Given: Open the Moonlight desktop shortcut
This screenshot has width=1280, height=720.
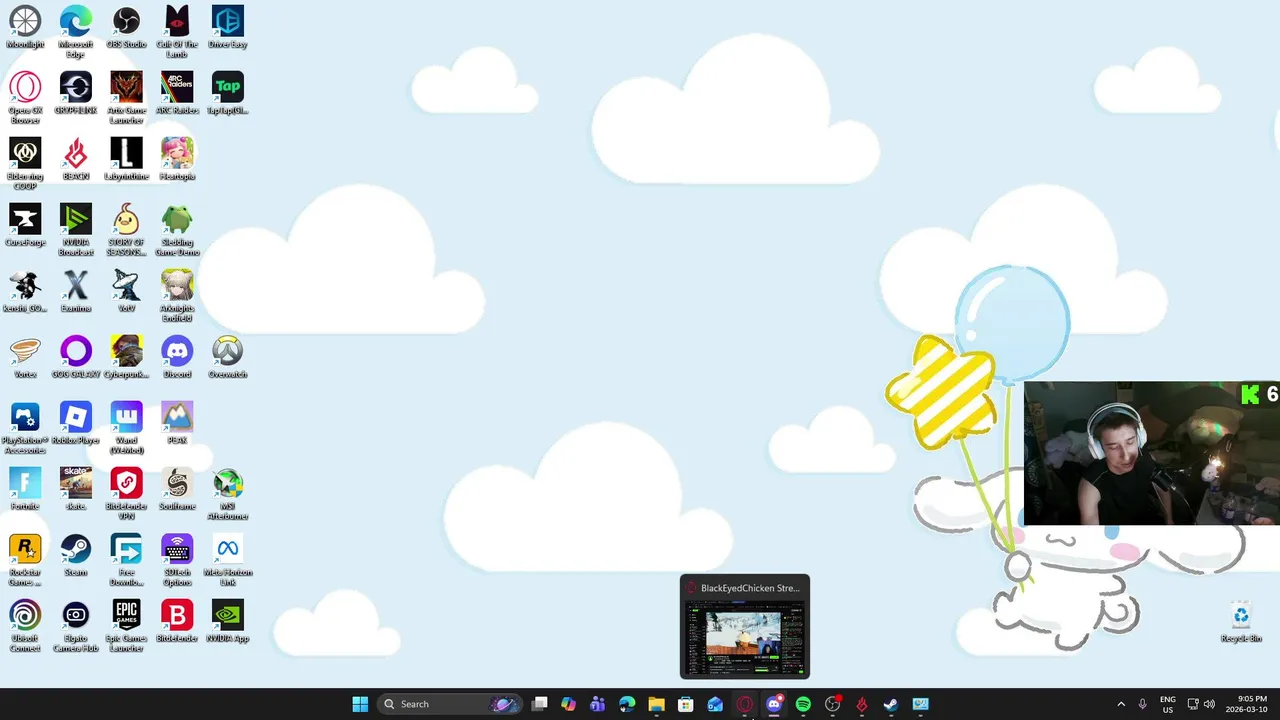Looking at the screenshot, I should pyautogui.click(x=25, y=27).
